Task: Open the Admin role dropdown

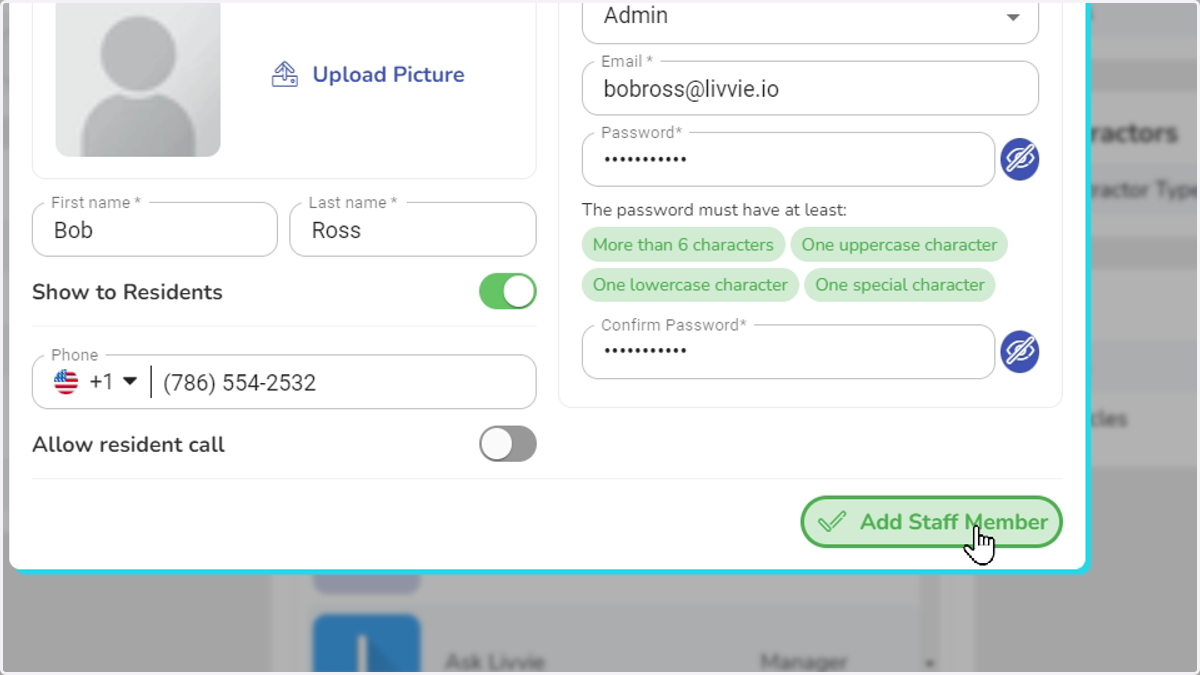Action: click(810, 18)
